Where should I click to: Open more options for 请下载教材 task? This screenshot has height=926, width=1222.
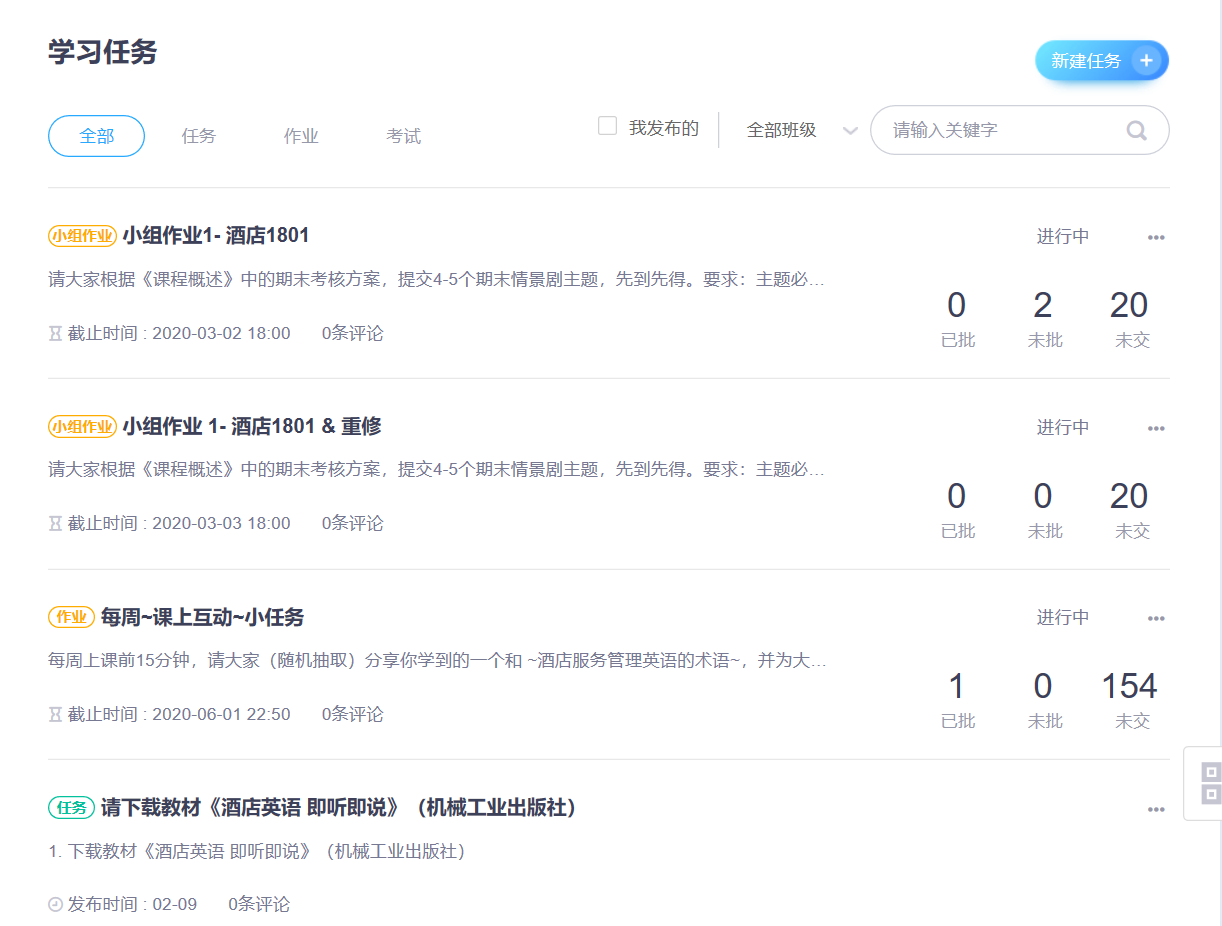[x=1156, y=809]
